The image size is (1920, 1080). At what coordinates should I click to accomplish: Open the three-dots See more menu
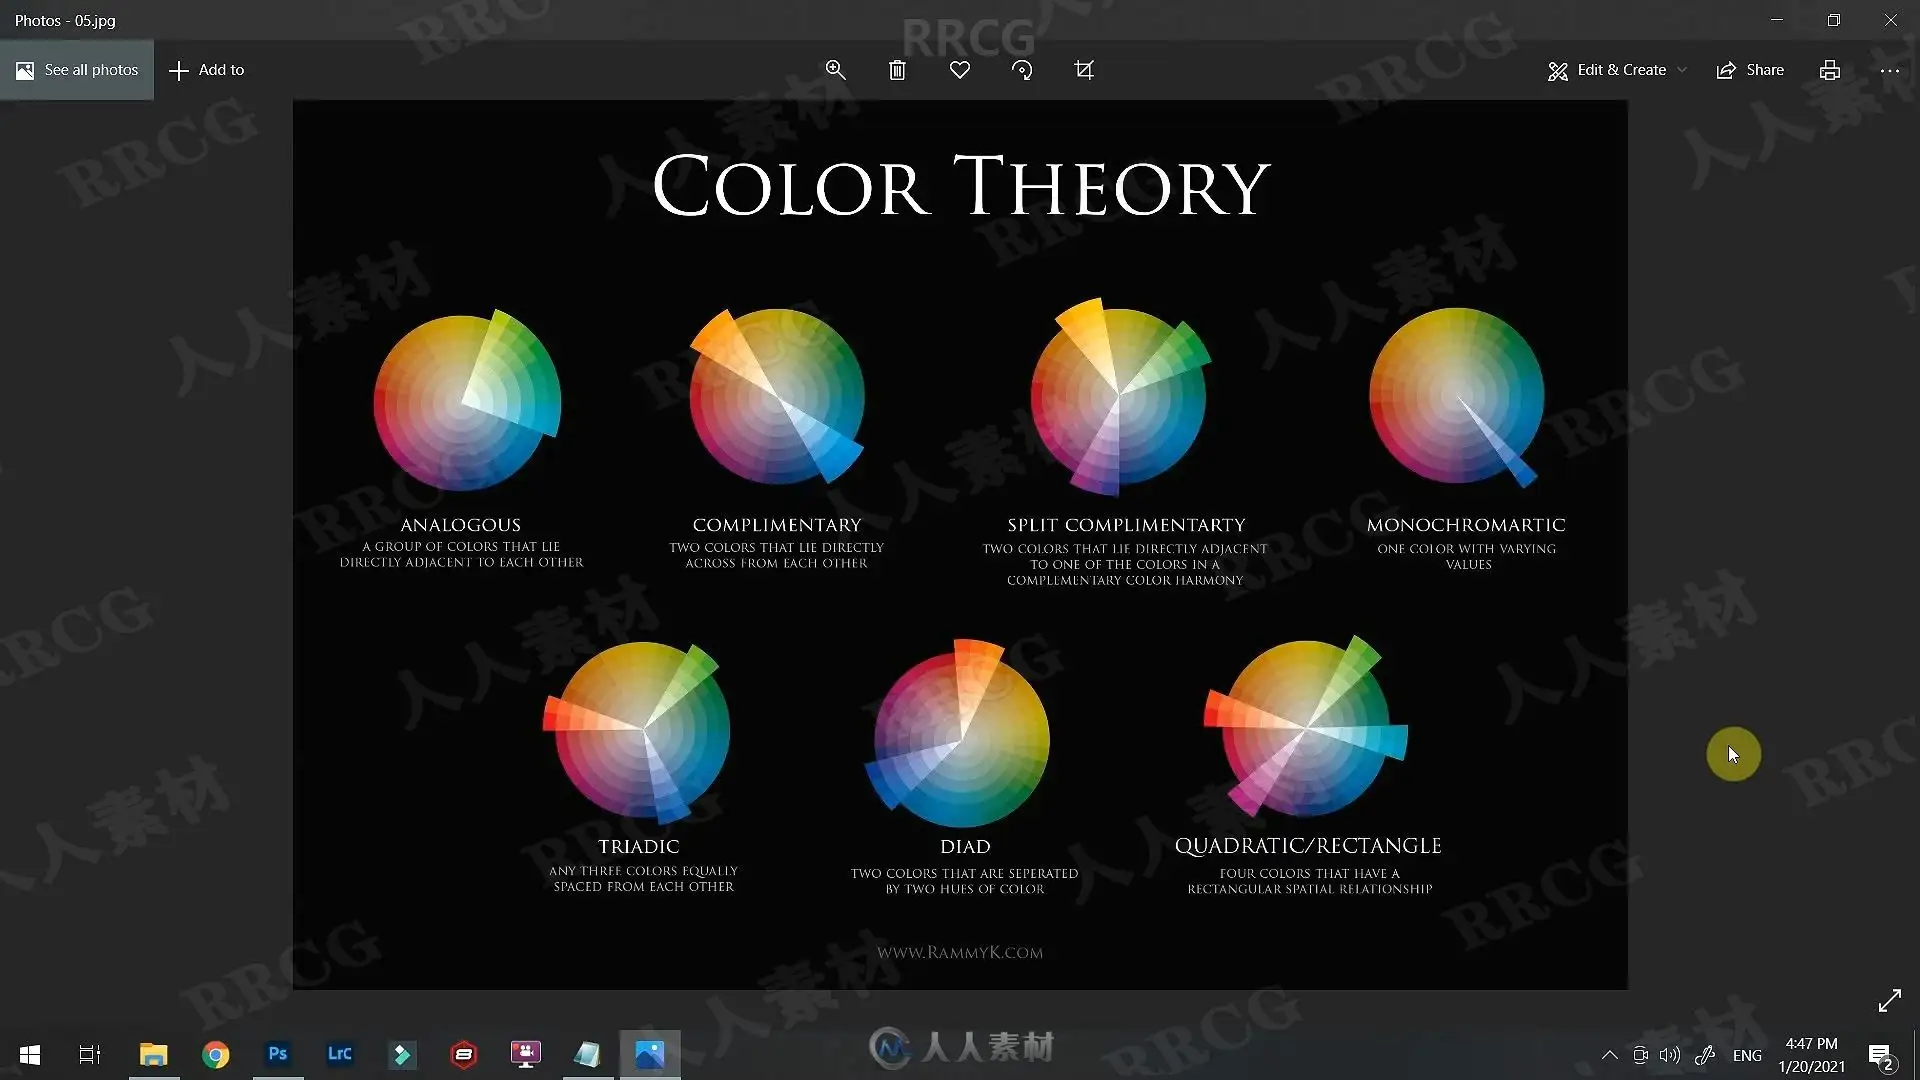tap(1890, 70)
